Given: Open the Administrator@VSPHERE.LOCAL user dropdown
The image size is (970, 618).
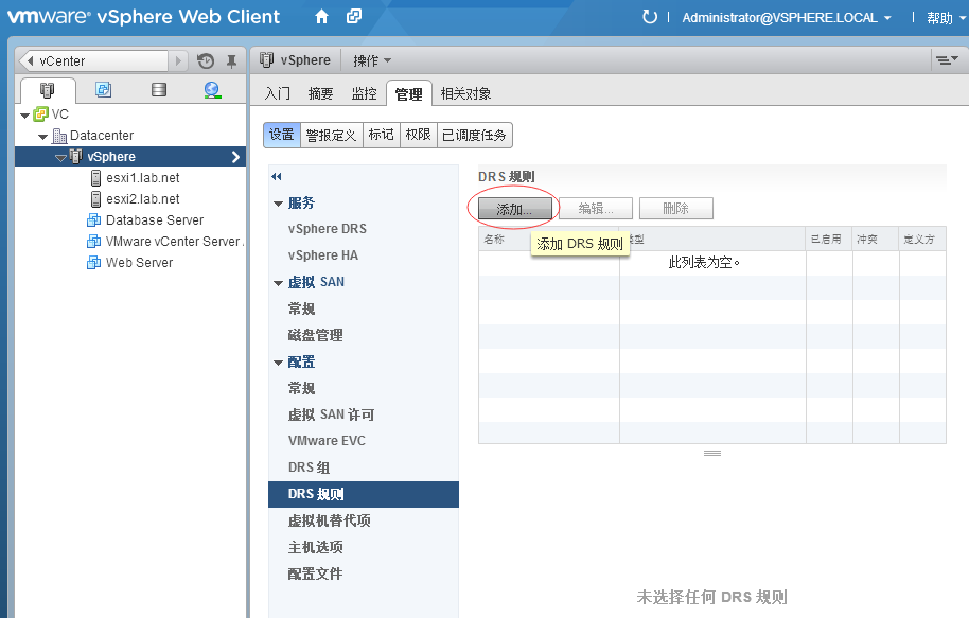Looking at the screenshot, I should [787, 18].
